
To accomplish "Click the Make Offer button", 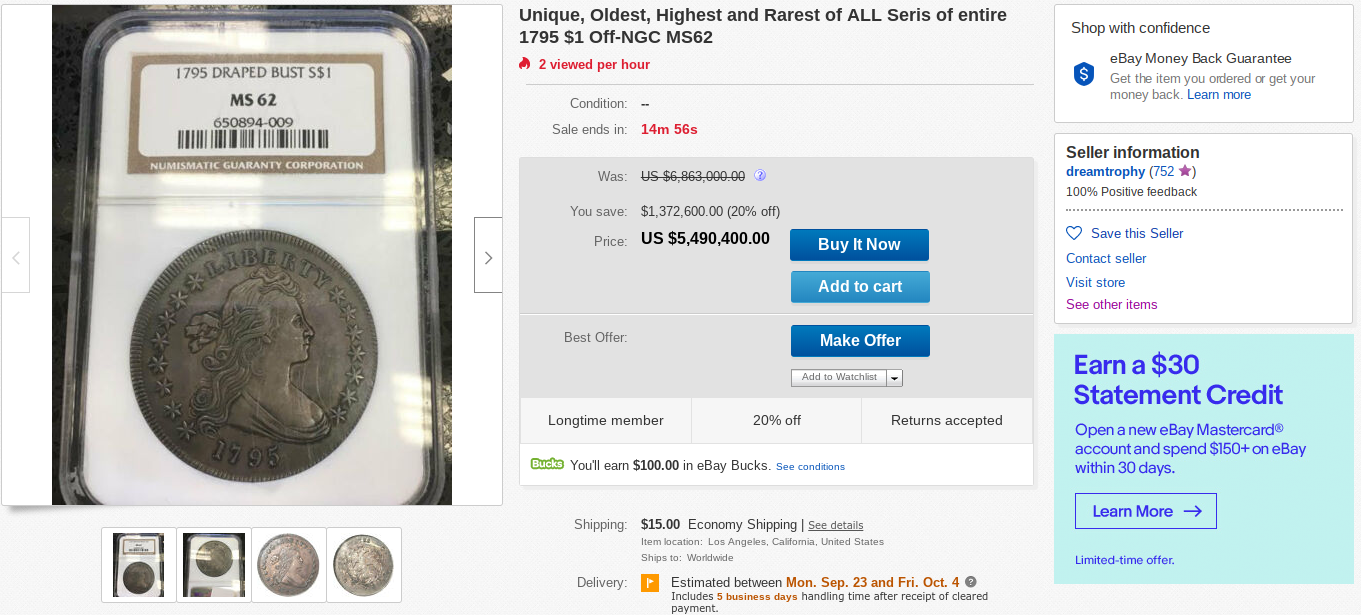I will tap(860, 341).
